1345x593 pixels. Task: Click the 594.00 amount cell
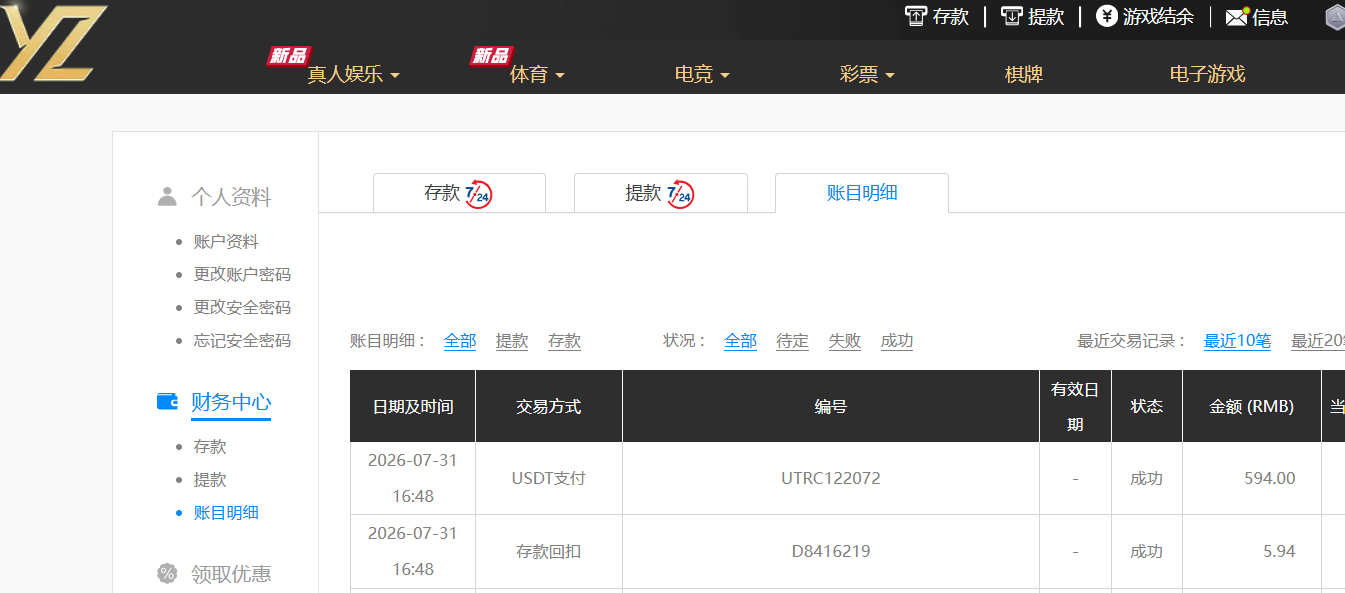coord(1252,478)
